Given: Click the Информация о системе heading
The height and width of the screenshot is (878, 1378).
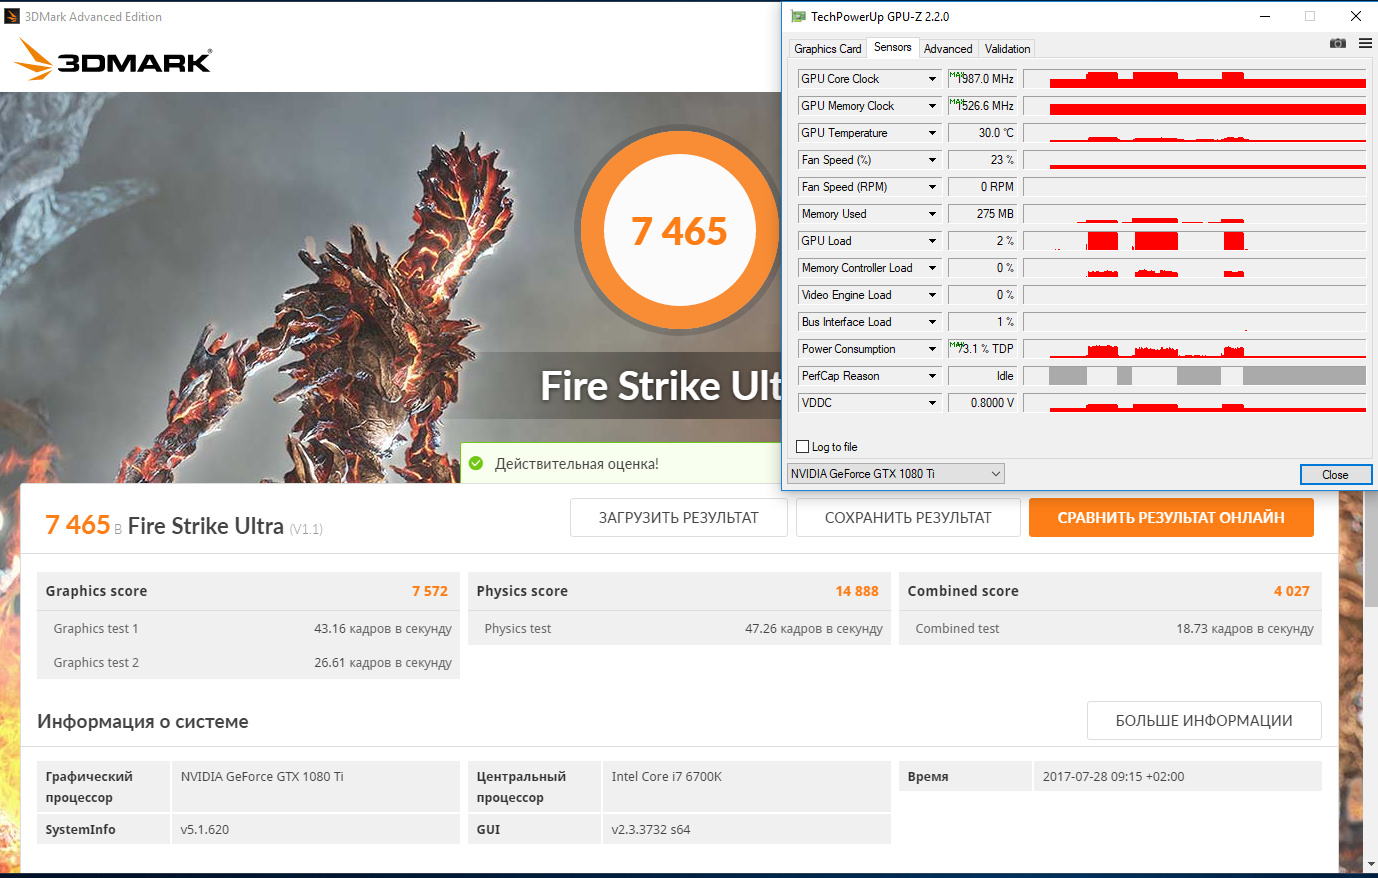Looking at the screenshot, I should point(143,722).
